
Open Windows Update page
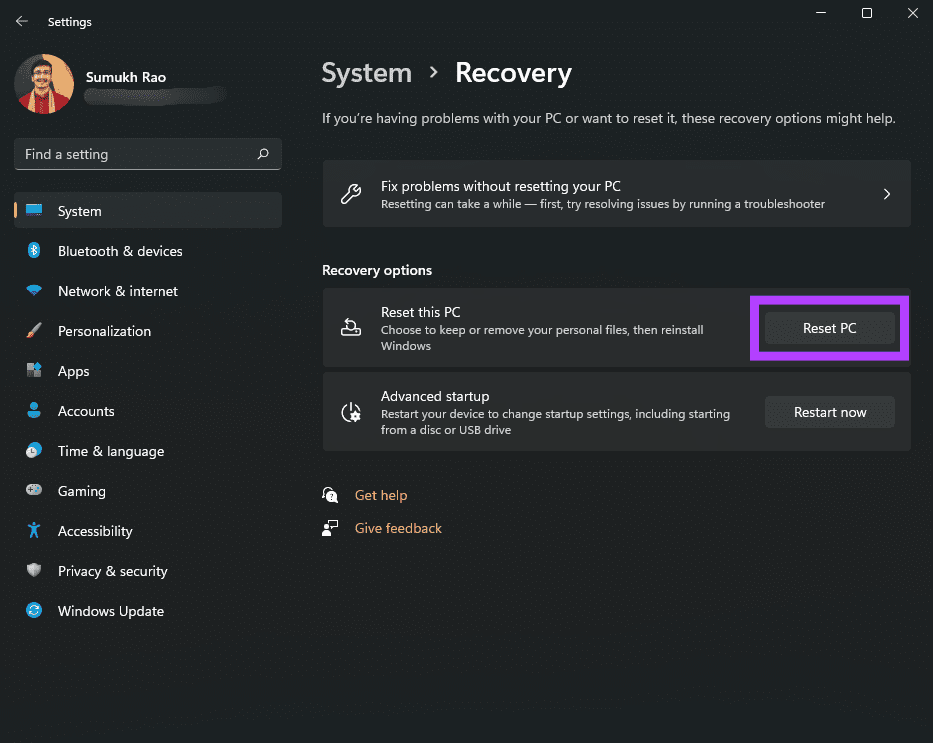(x=148, y=611)
